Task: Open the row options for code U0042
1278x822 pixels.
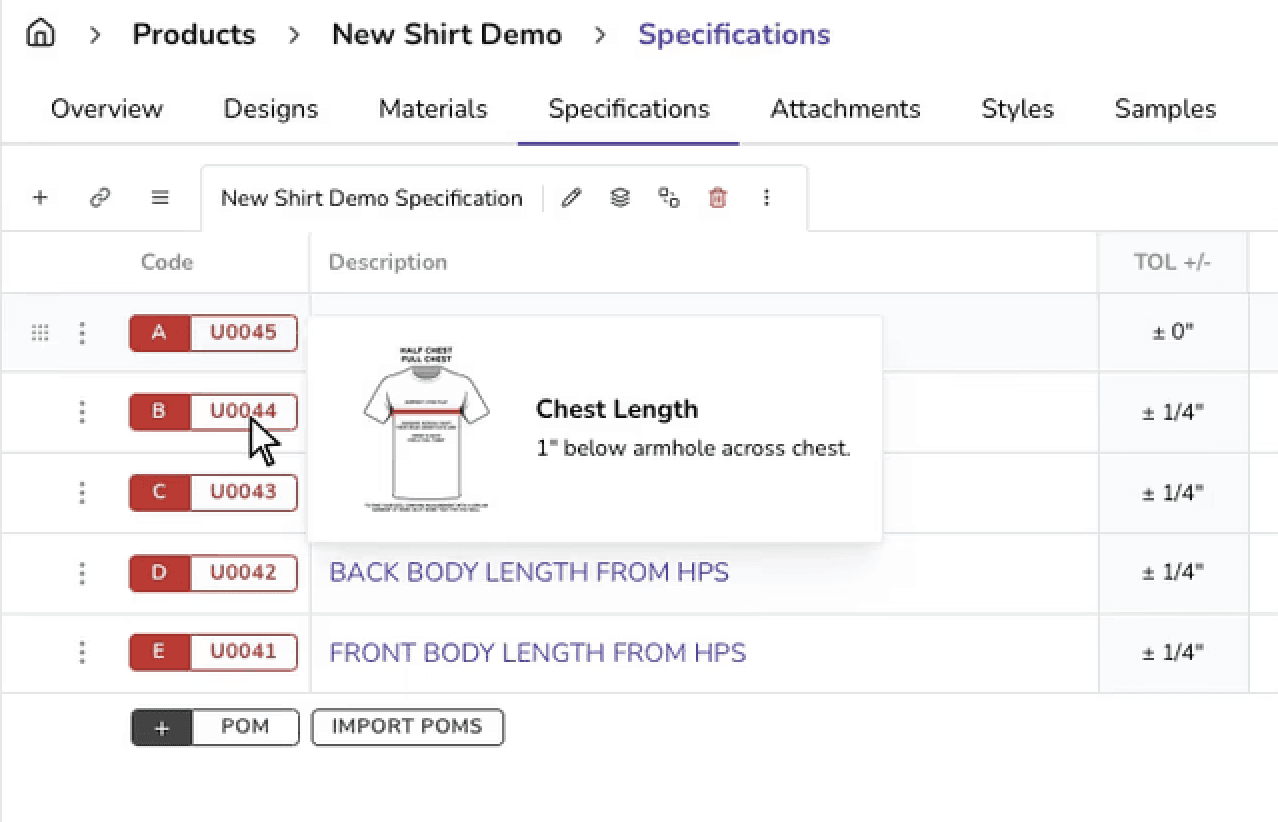Action: coord(82,573)
